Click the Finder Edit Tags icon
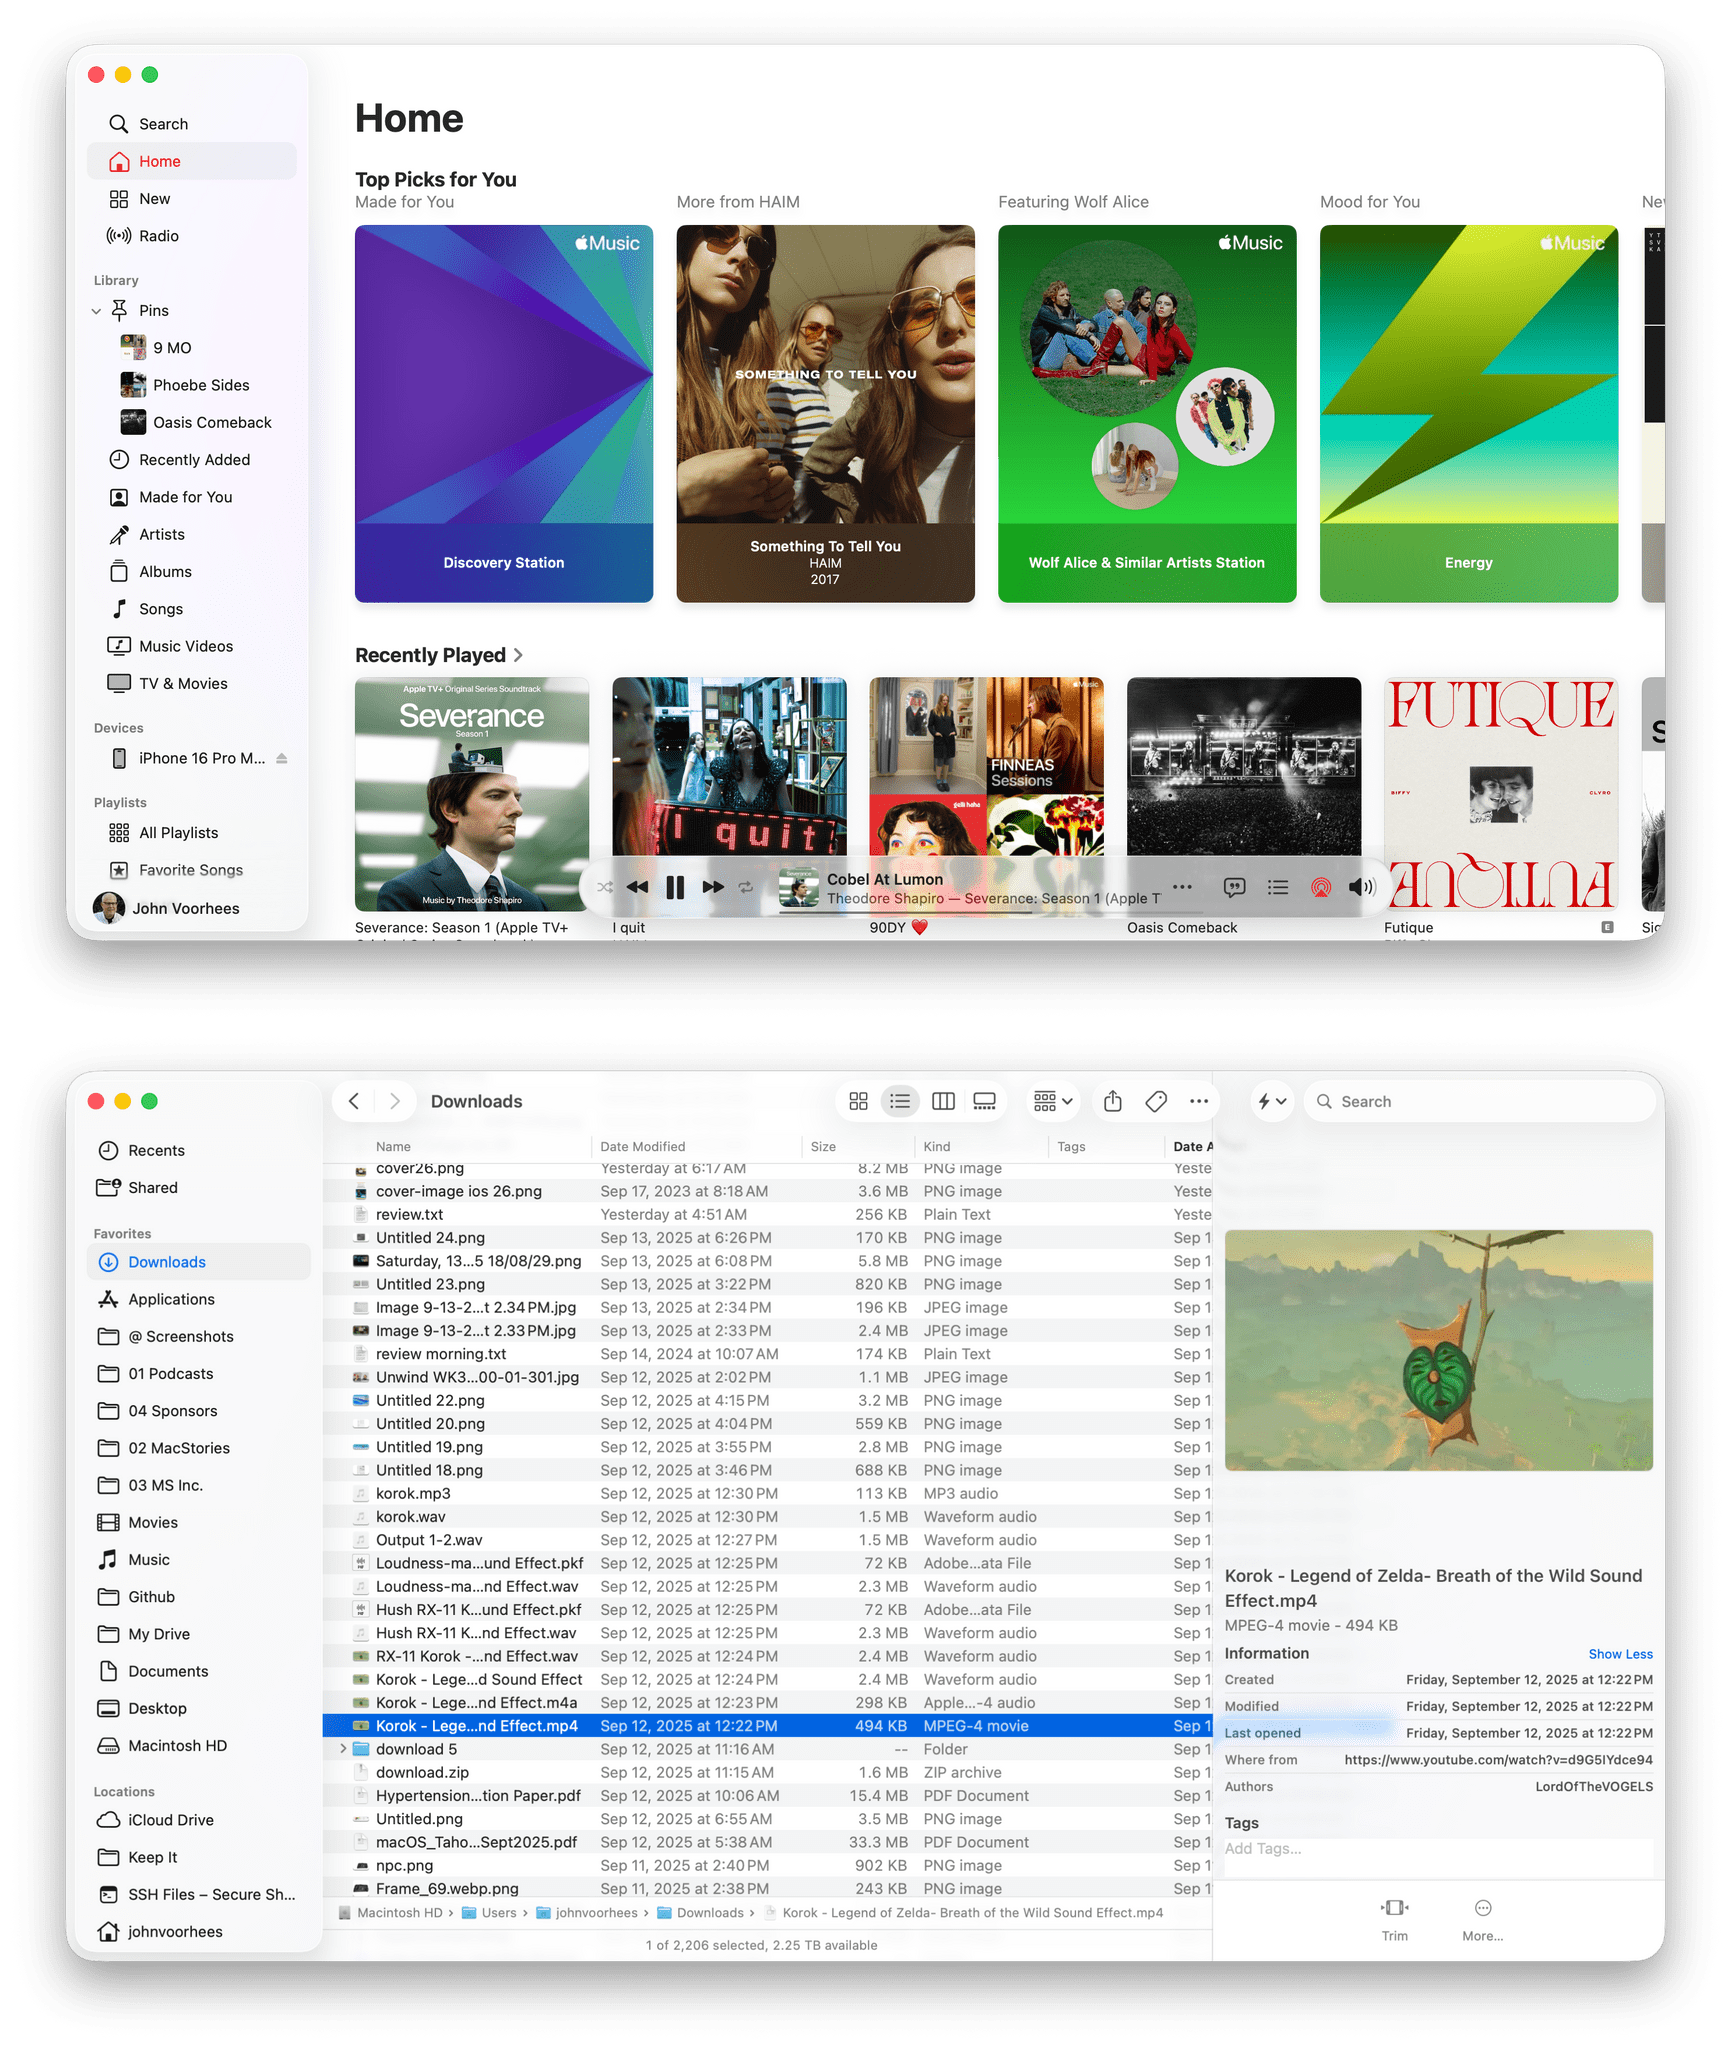The height and width of the screenshot is (2048, 1731). 1156,1101
